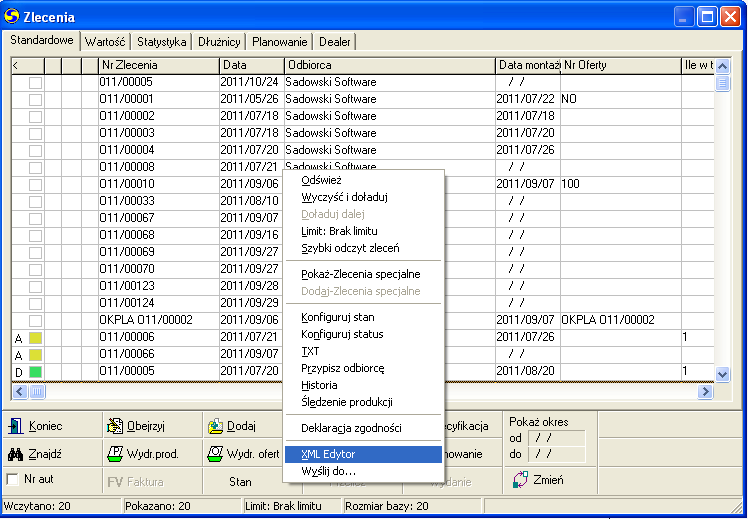748x519 pixels.
Task: Check the box for order 011/00003
Action: click(35, 133)
